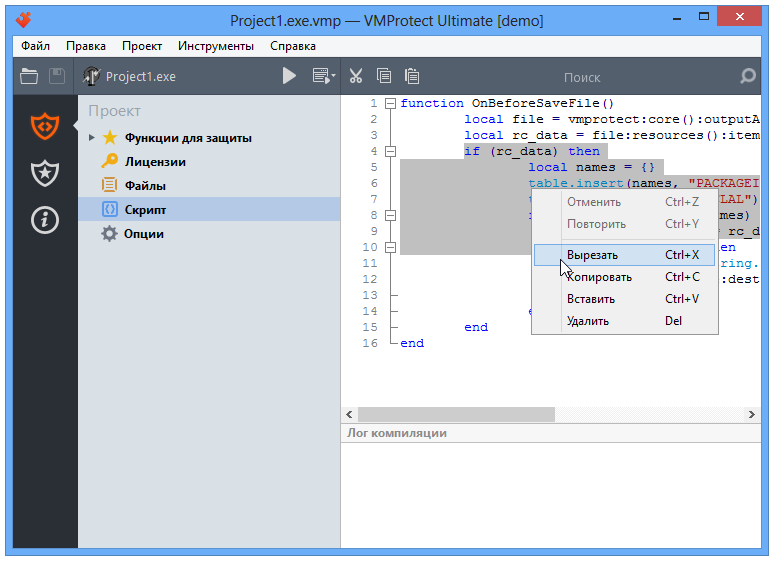The image size is (774, 561).
Task: Click the key icon beside Лицензии
Action: (110, 161)
